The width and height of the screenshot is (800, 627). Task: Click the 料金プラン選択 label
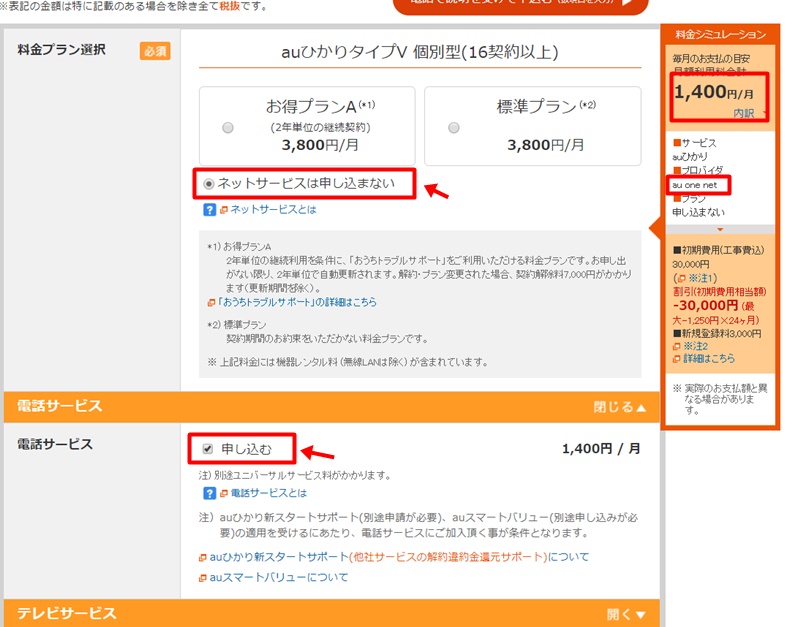[x=61, y=49]
